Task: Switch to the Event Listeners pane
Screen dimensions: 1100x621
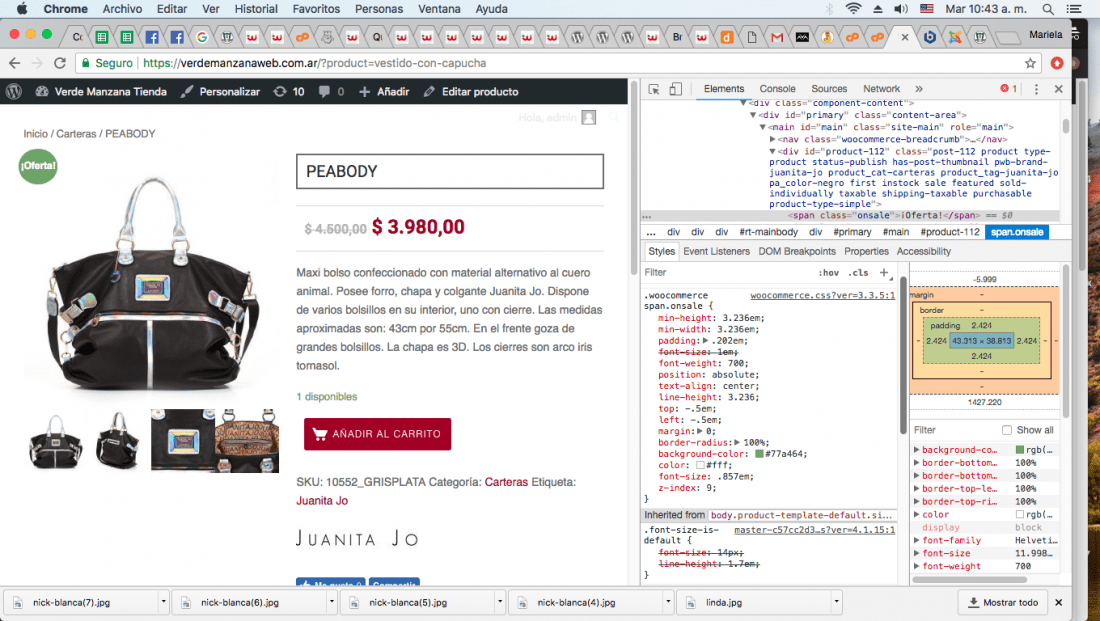Action: coord(716,251)
